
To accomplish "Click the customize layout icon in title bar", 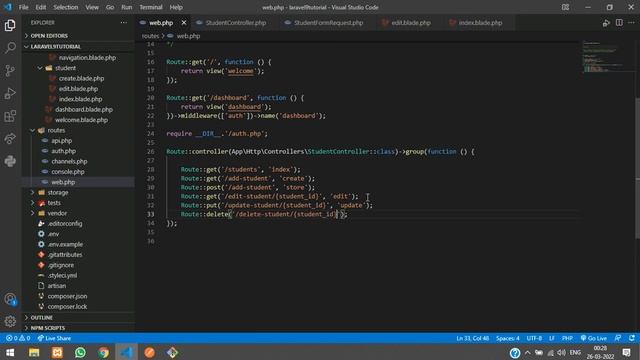I will point(565,7).
